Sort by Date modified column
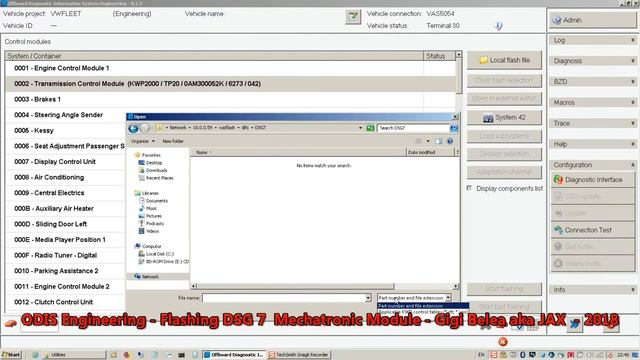Viewport: 640px width, 360px height. 430,152
